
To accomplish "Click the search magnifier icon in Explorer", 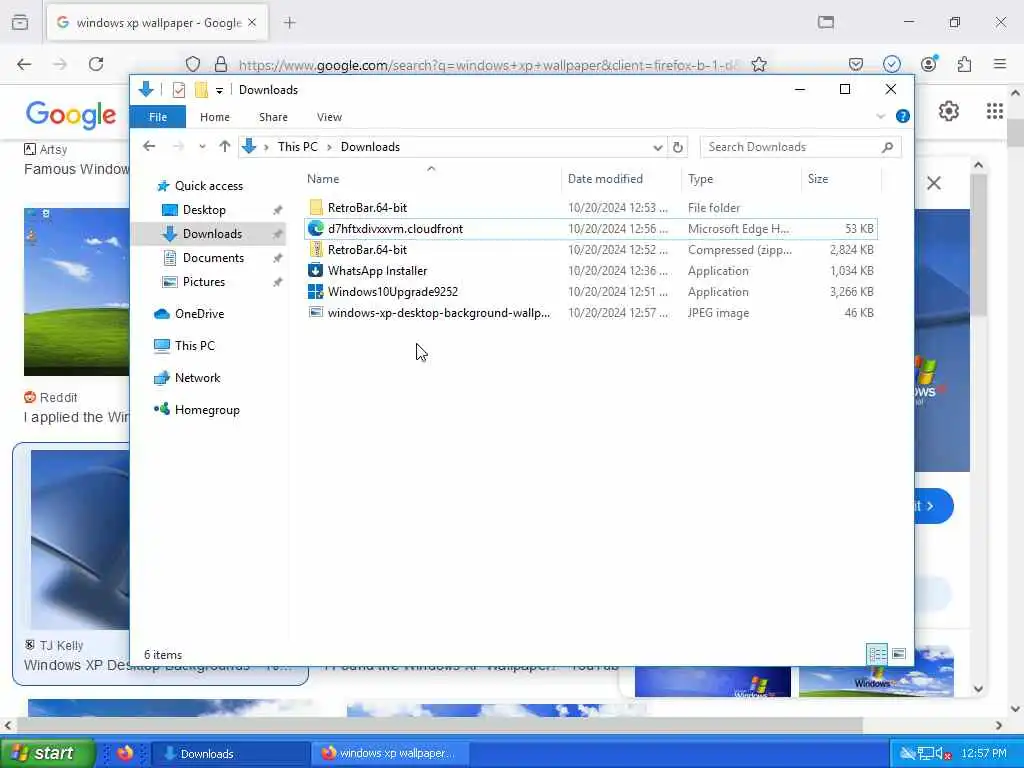I will tap(887, 147).
